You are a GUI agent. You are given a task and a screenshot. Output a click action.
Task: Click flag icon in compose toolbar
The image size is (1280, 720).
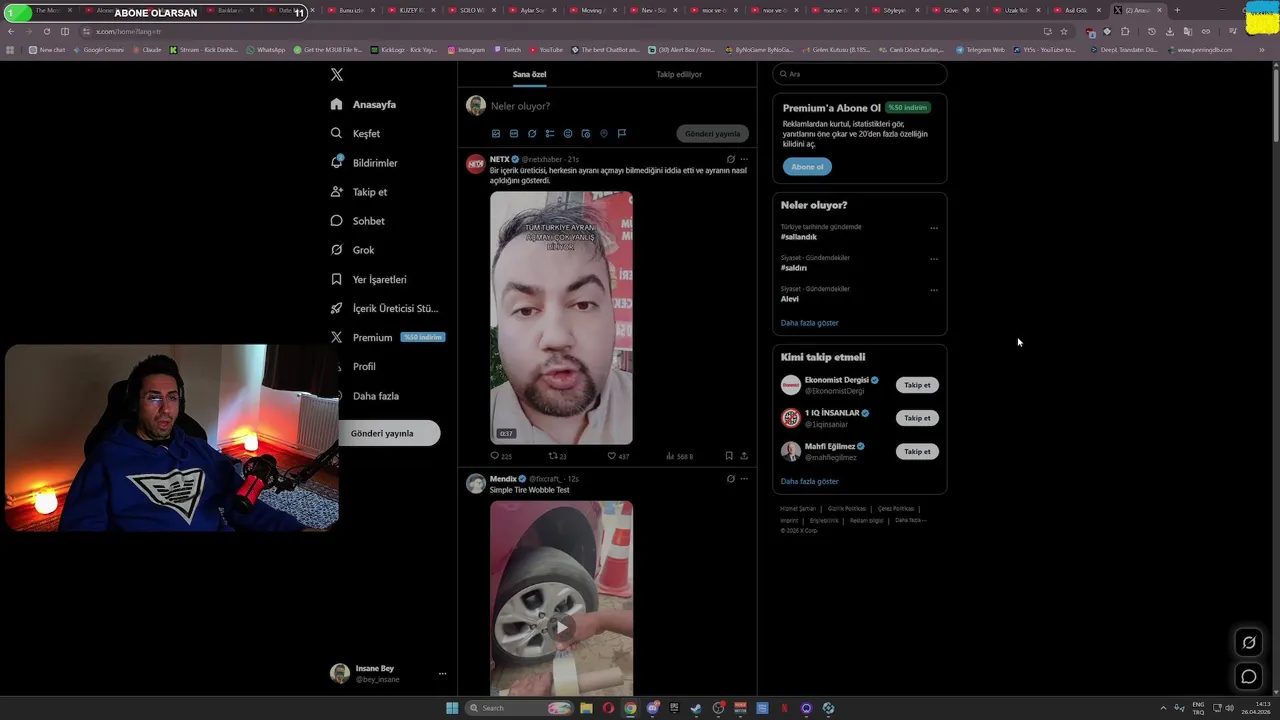pyautogui.click(x=622, y=133)
